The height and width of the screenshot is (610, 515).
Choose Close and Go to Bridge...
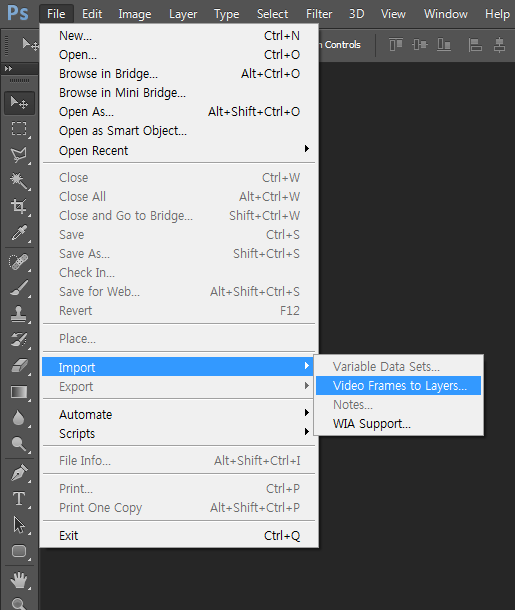(179, 216)
